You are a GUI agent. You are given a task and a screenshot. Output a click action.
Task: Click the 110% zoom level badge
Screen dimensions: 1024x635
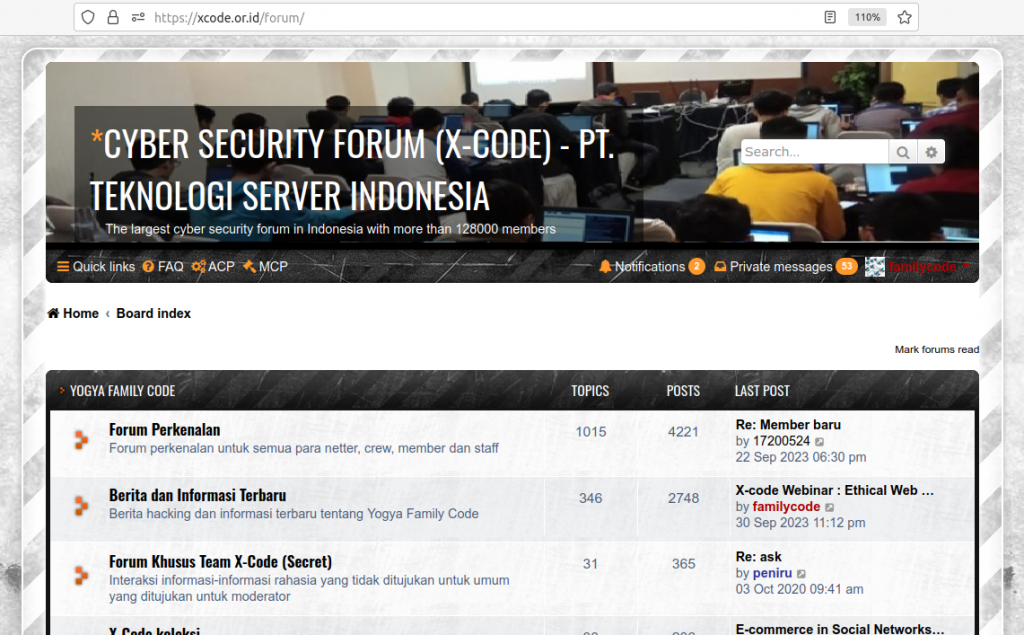[867, 18]
